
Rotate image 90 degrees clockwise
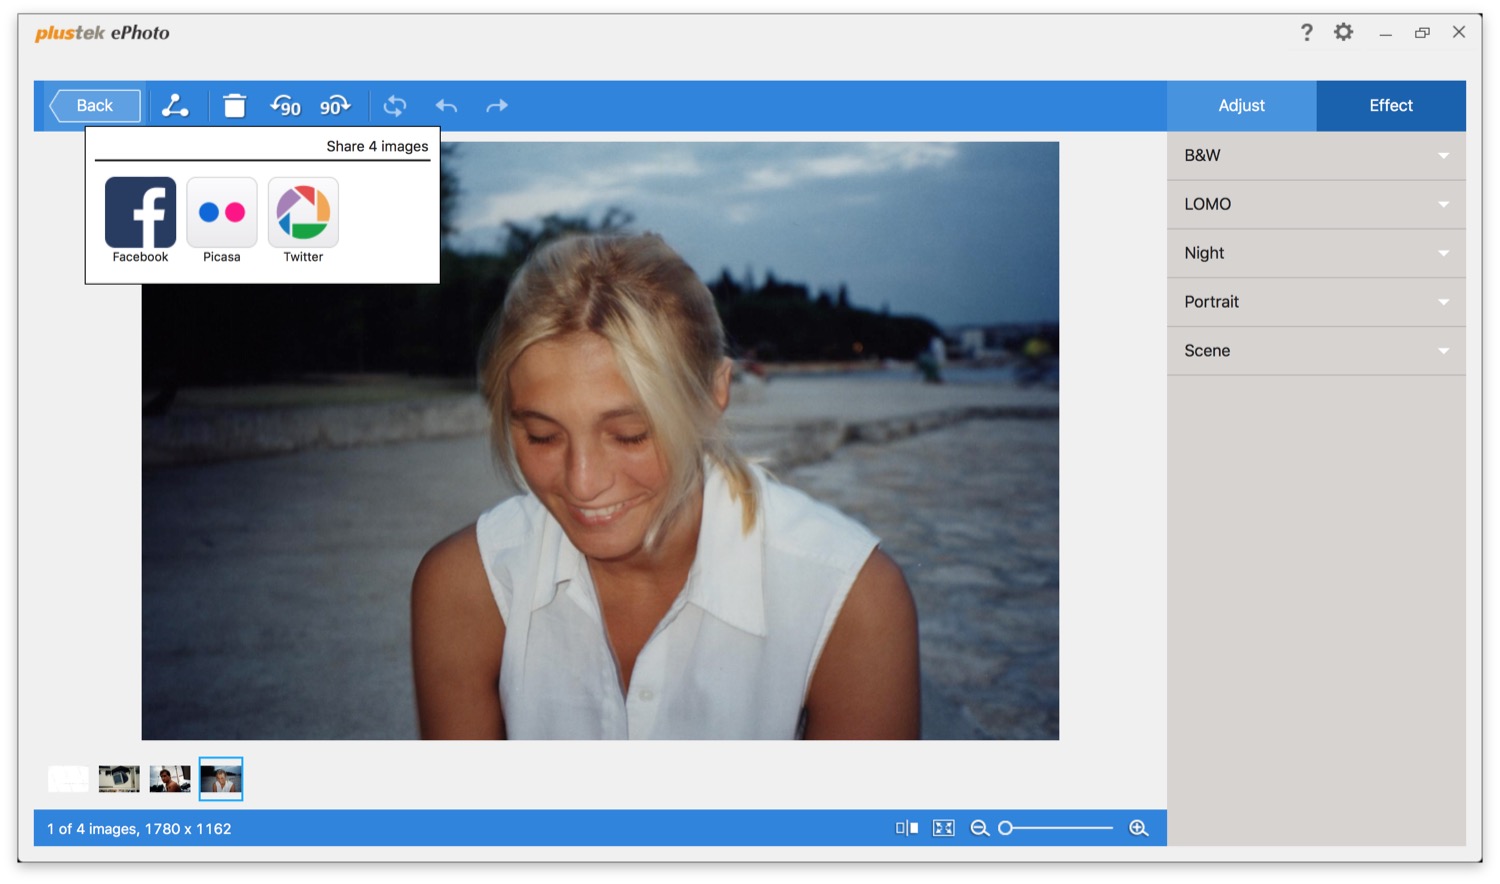[x=335, y=106]
